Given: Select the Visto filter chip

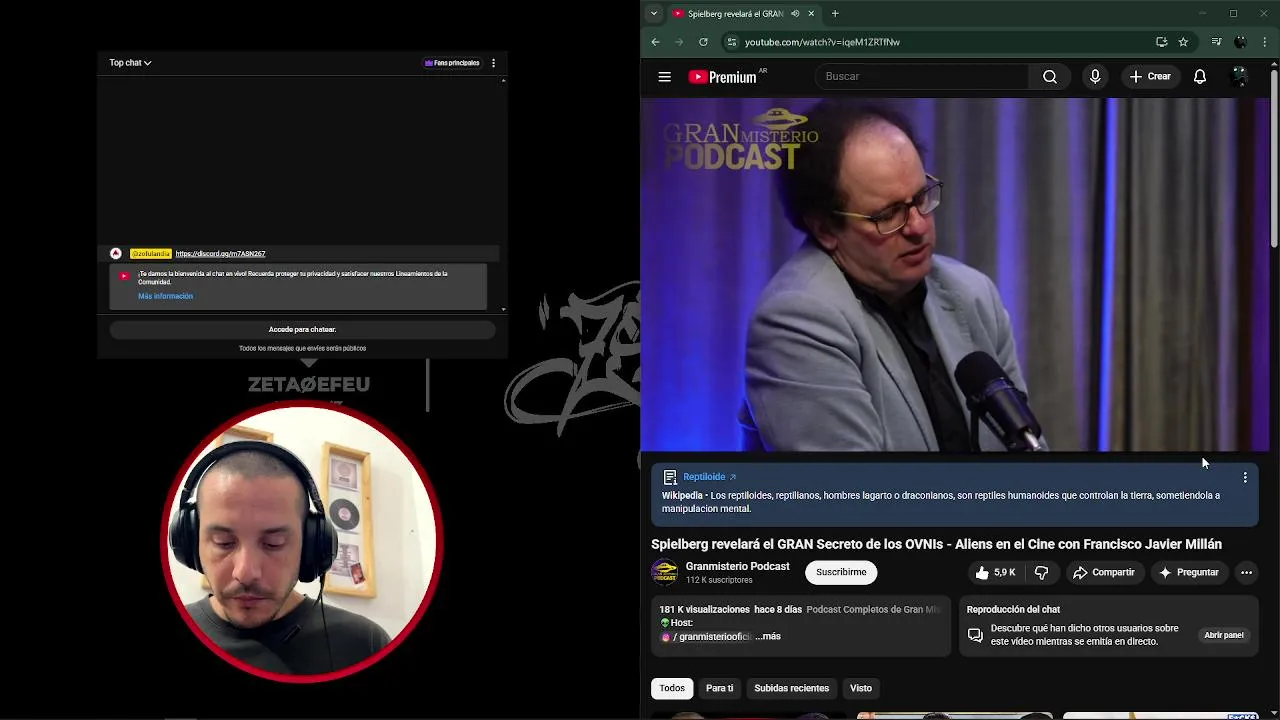Looking at the screenshot, I should coord(861,688).
